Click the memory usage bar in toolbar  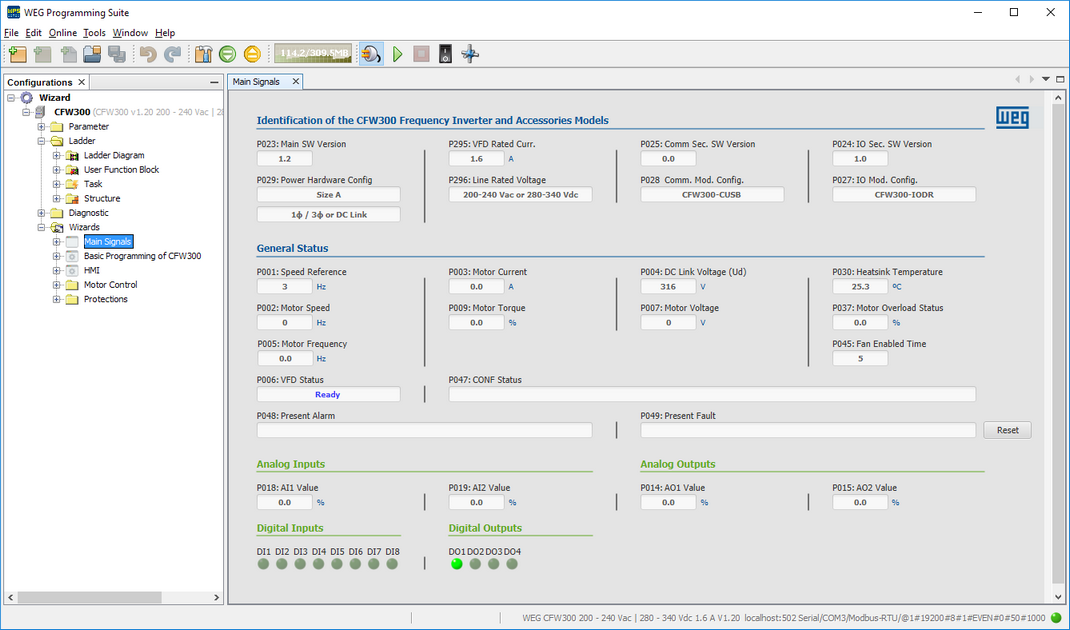pos(313,54)
